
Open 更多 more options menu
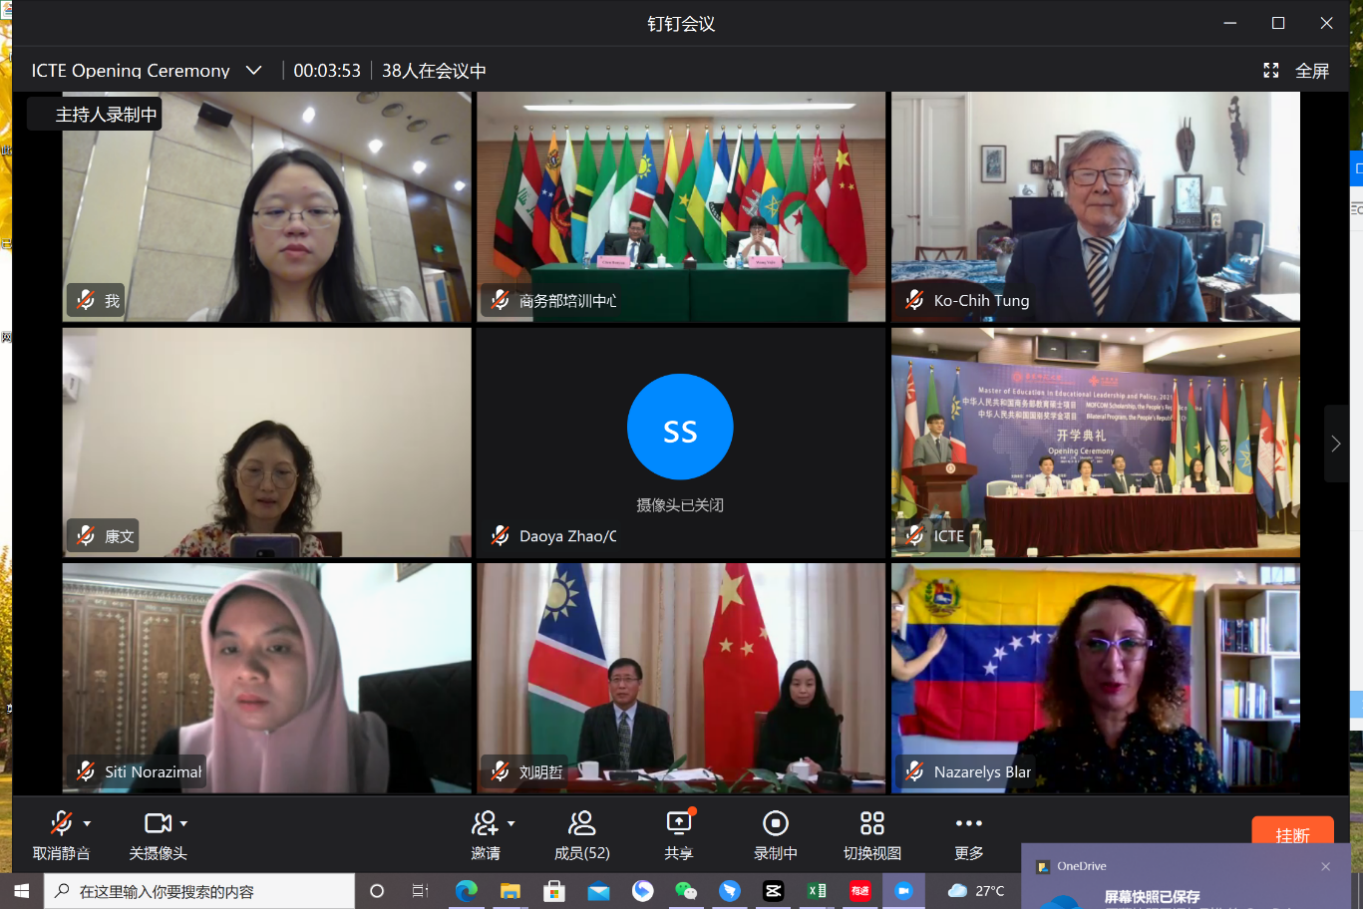[x=968, y=834]
